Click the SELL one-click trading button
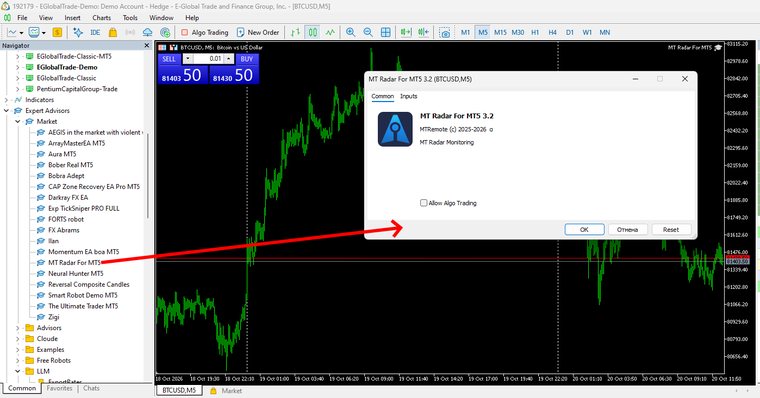This screenshot has height=398, width=760. point(169,59)
